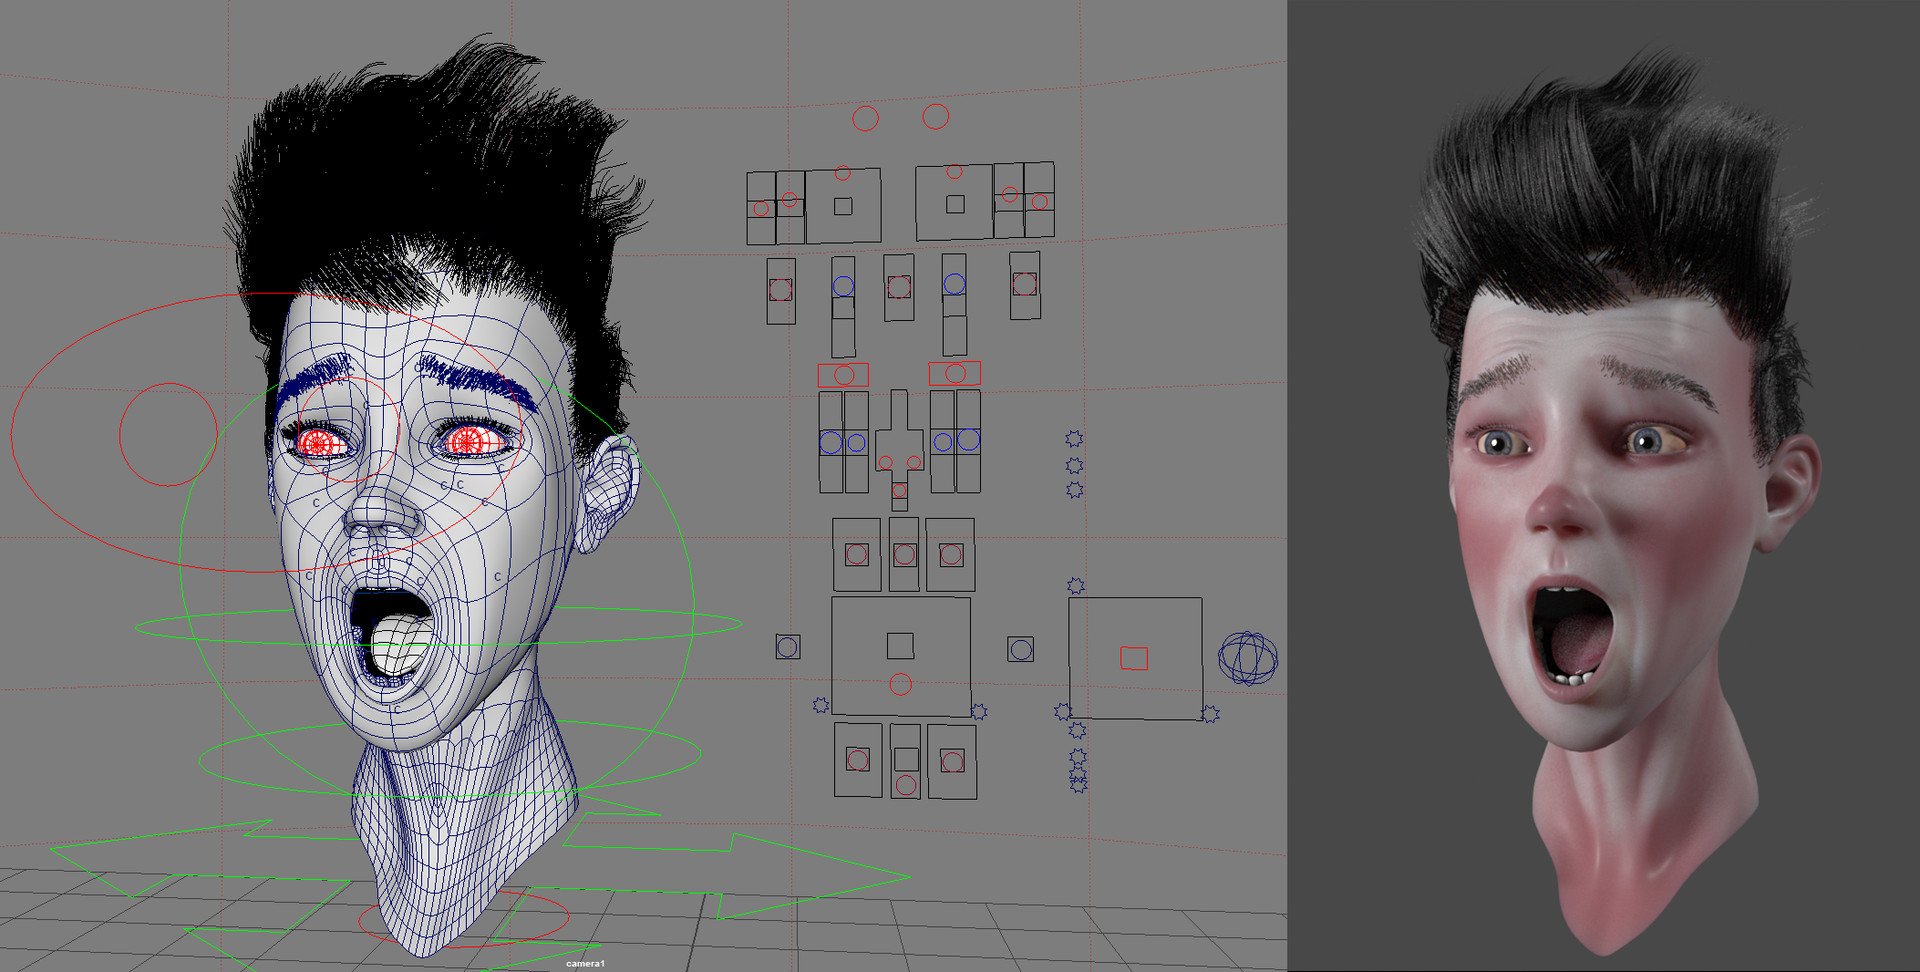Select the left lone red circle atop control panel
The height and width of the screenshot is (972, 1920).
pos(865,118)
